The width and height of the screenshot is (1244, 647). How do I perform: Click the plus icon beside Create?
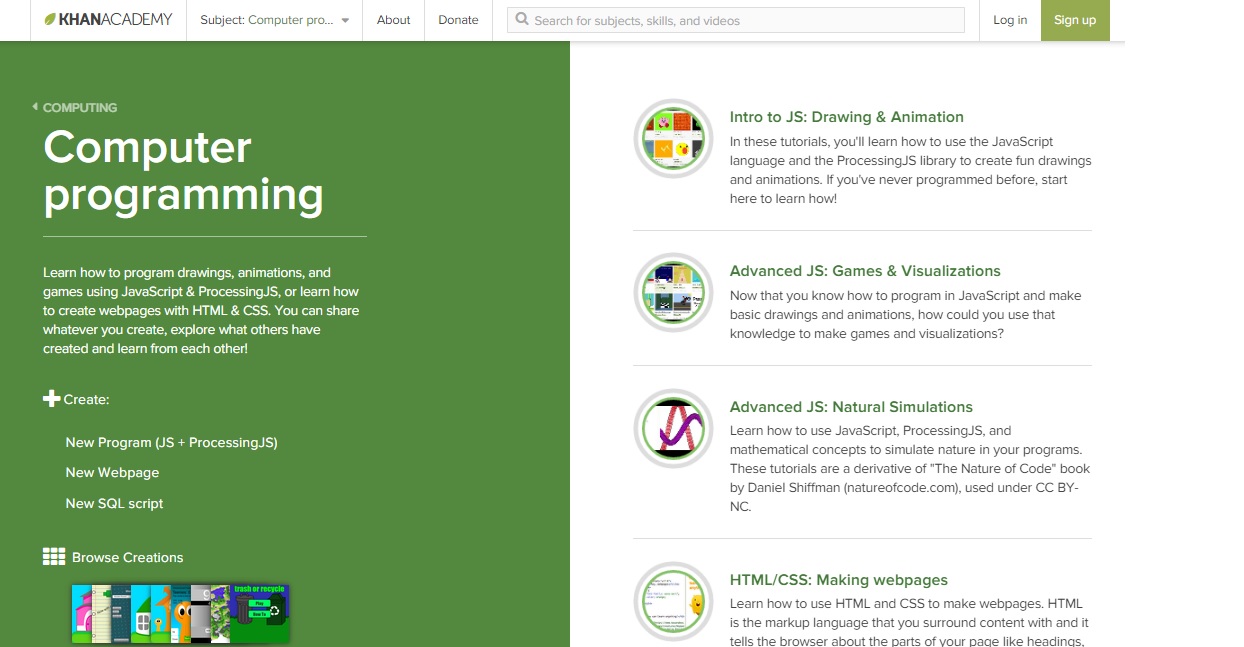[52, 398]
